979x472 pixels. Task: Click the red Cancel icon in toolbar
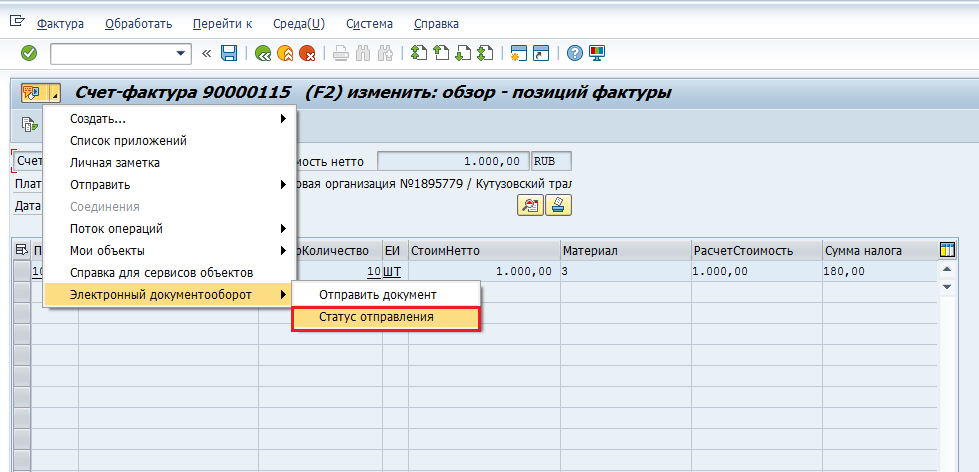tap(307, 53)
